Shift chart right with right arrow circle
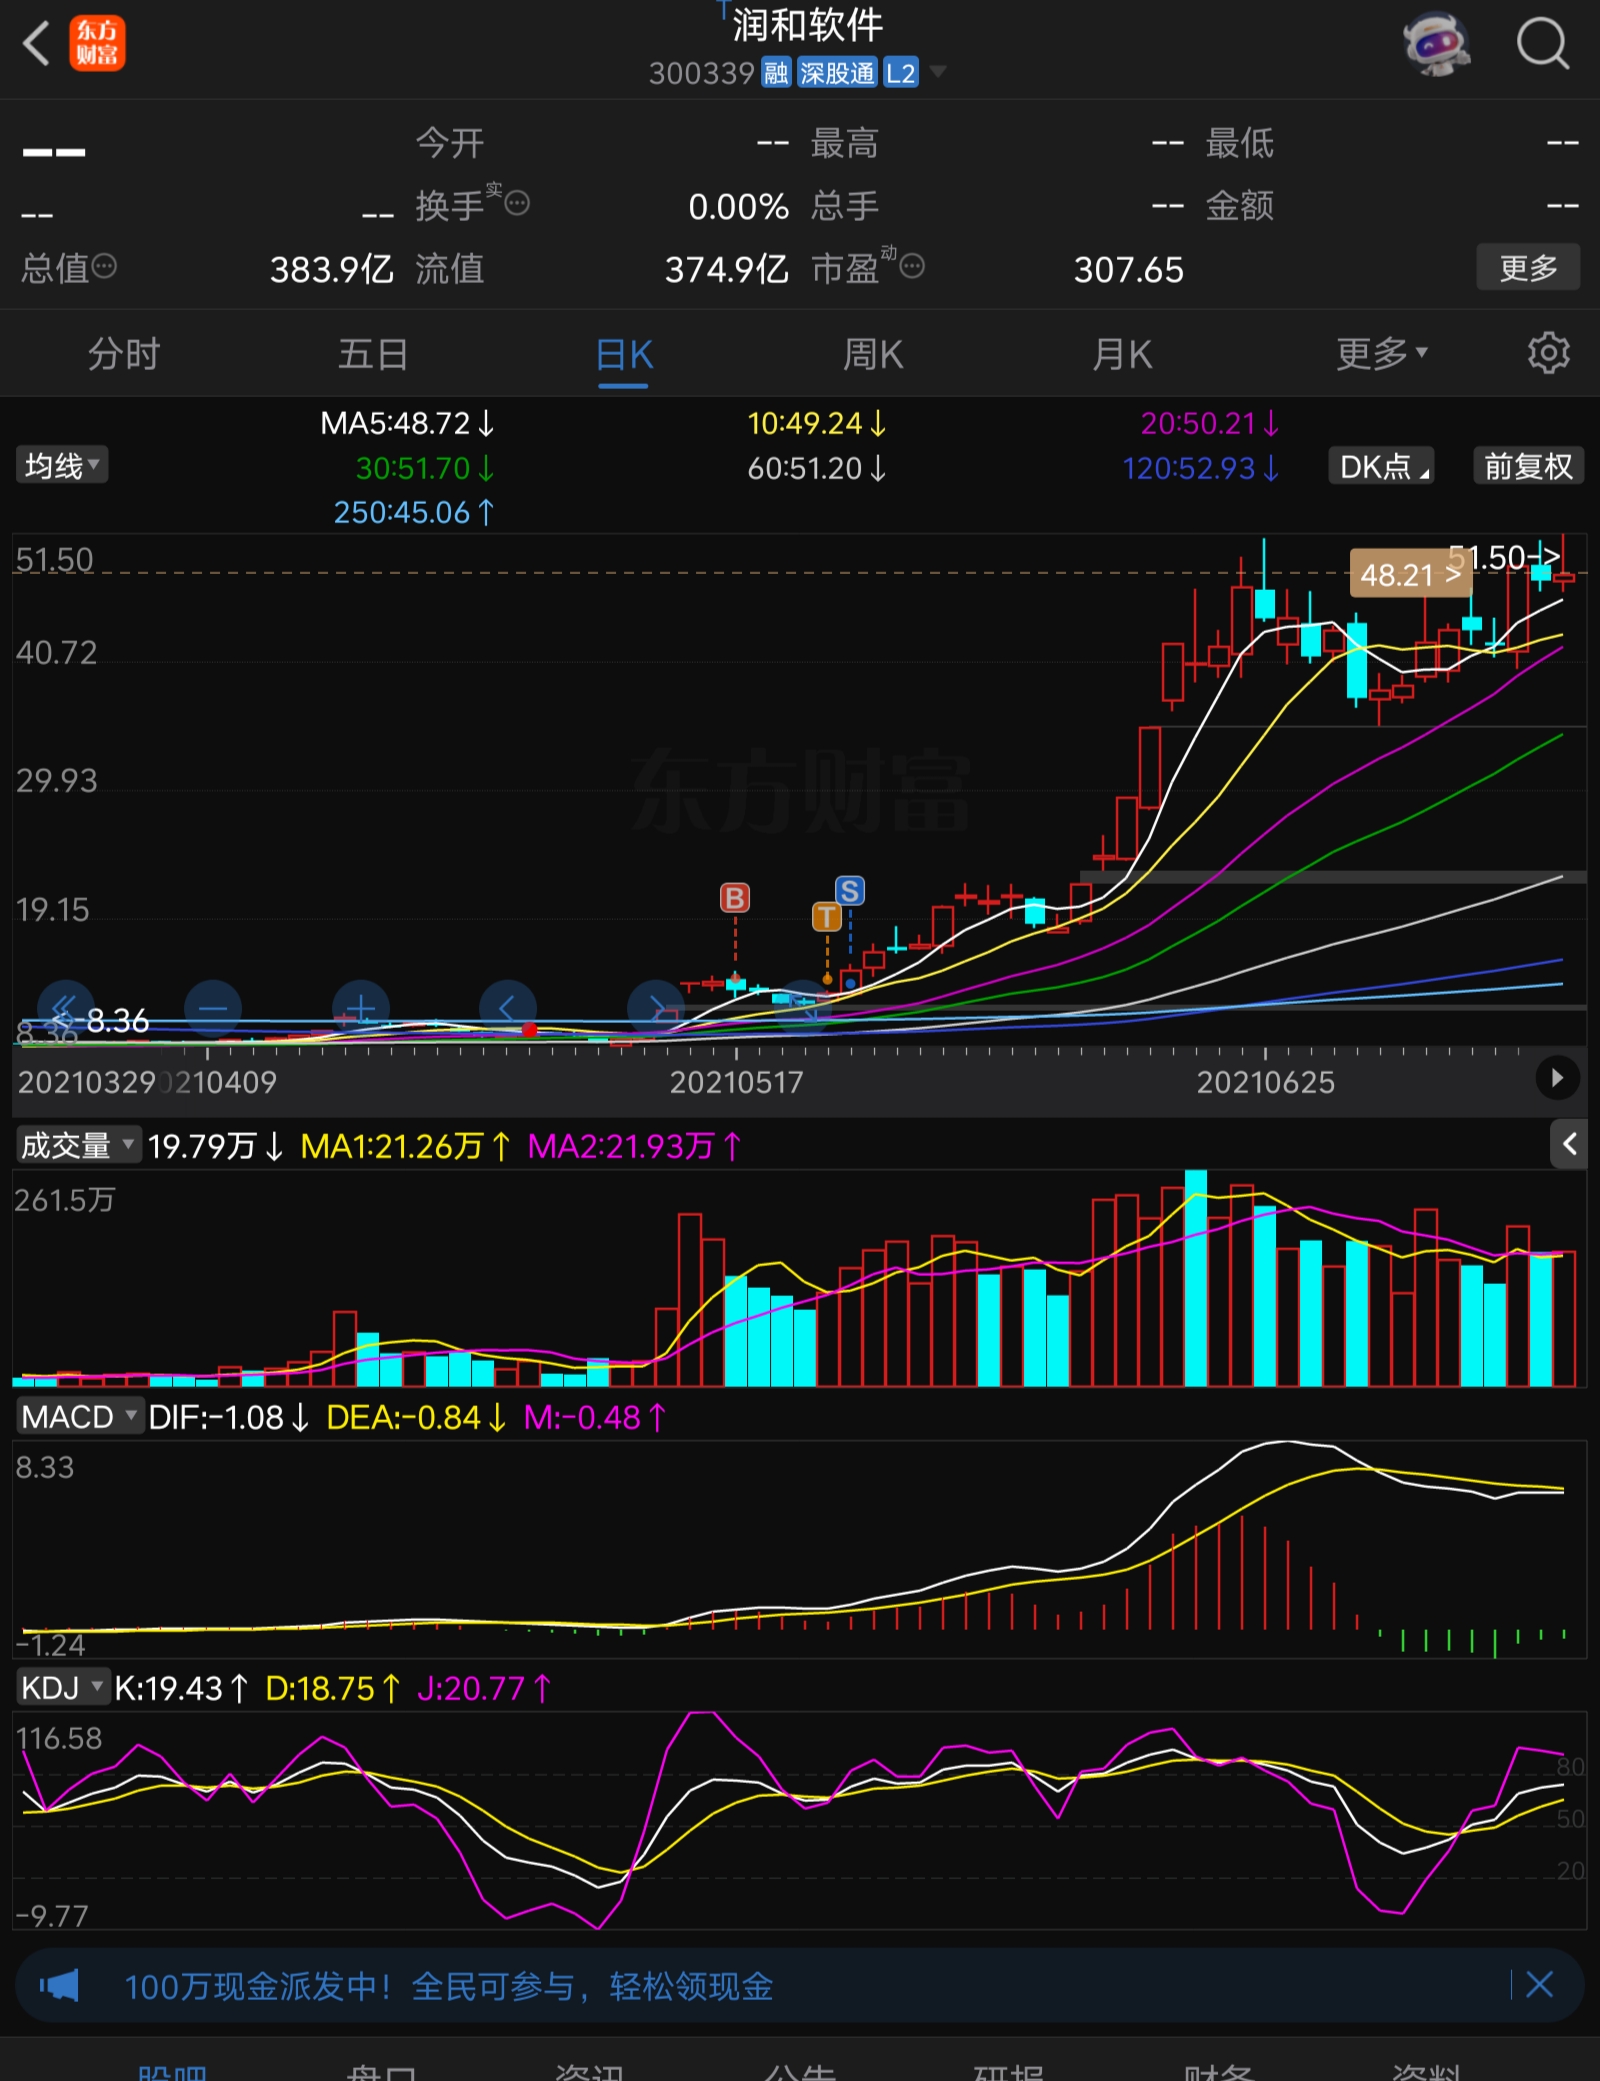 (655, 1008)
